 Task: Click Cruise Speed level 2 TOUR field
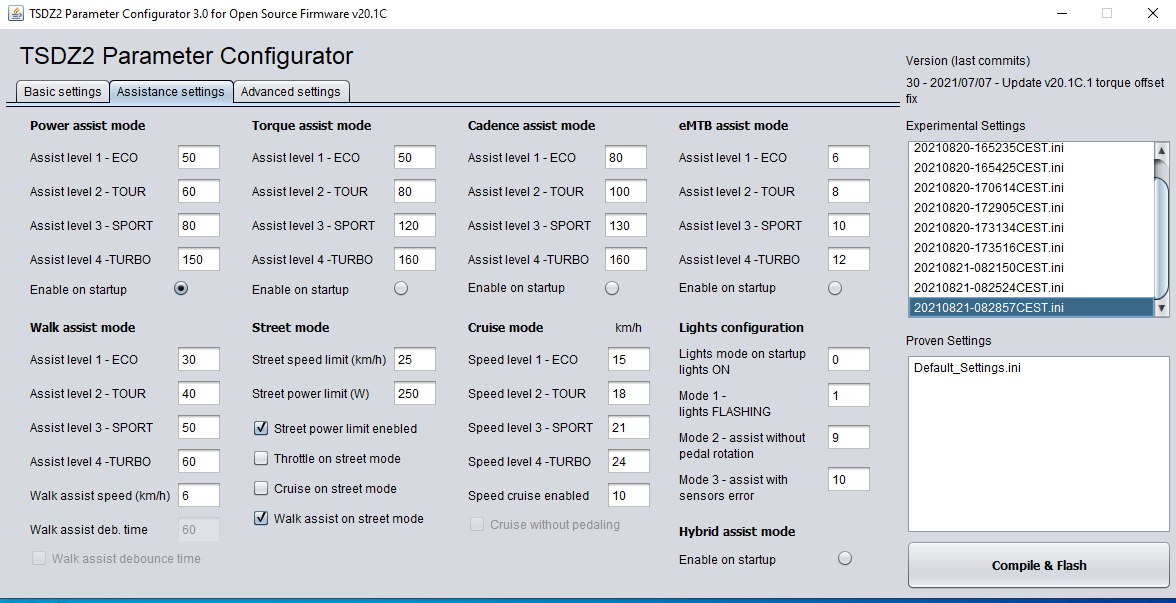628,393
